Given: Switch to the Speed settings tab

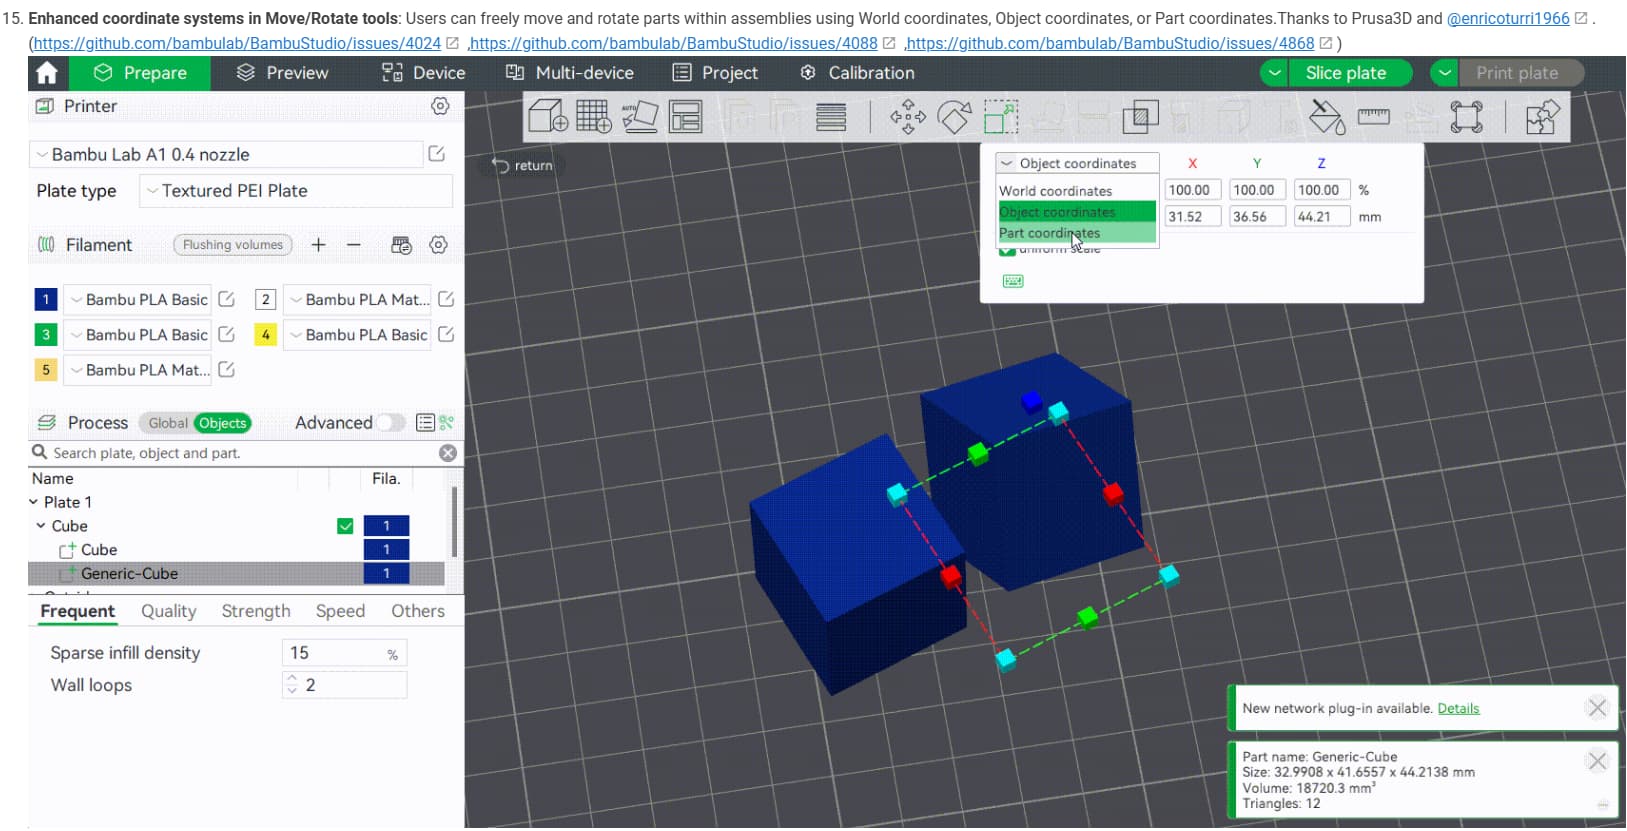Looking at the screenshot, I should [x=340, y=611].
